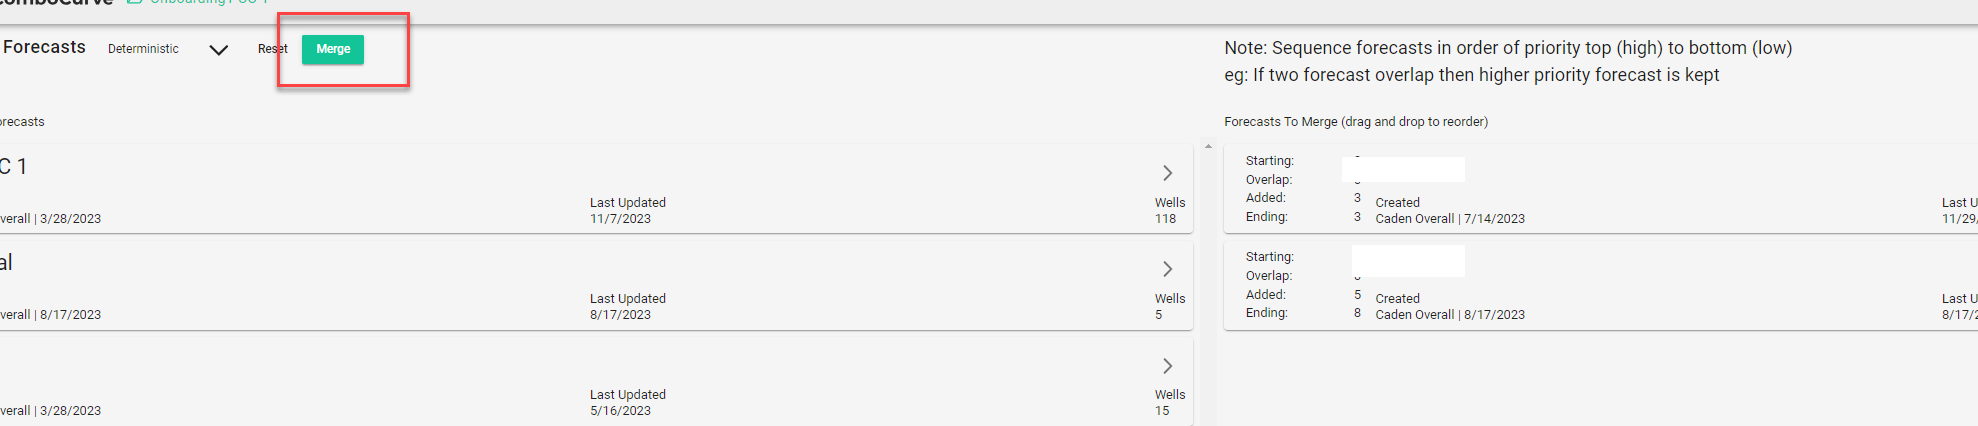Open the Onboarding project link at top

(208, 3)
